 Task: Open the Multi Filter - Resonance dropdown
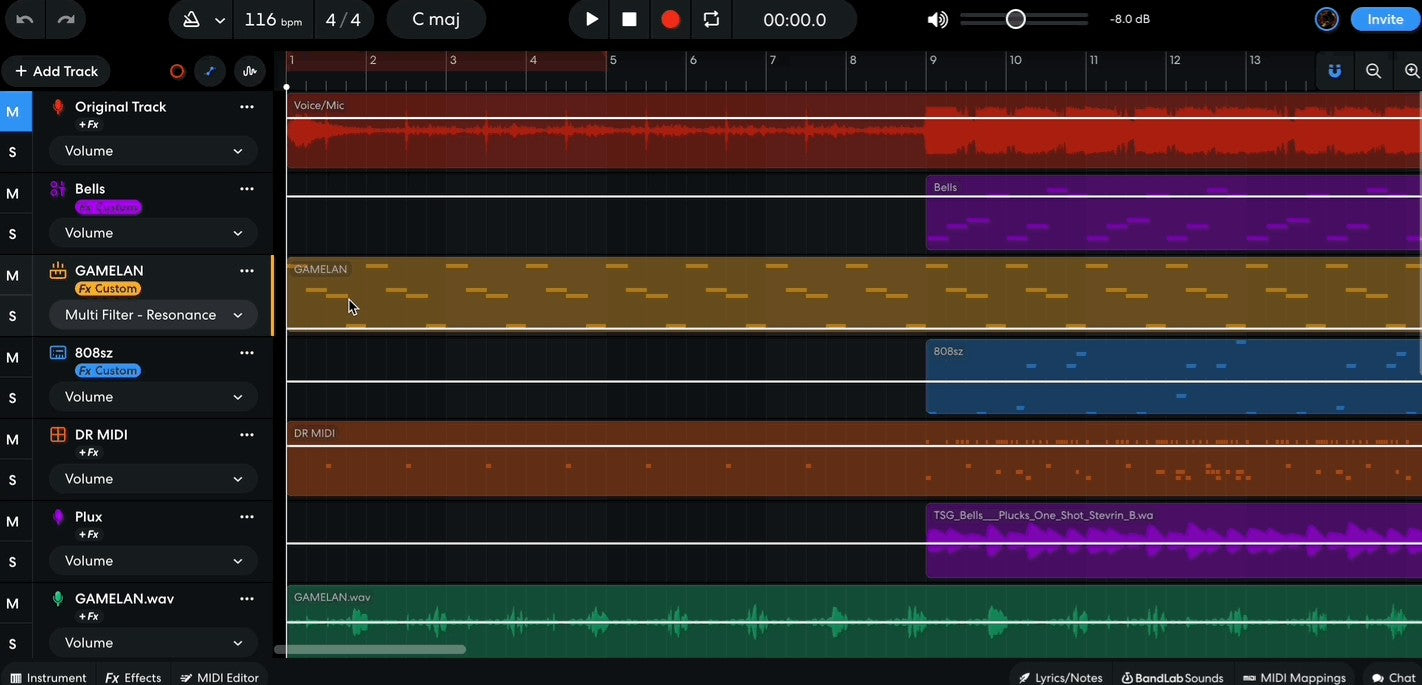pos(152,314)
